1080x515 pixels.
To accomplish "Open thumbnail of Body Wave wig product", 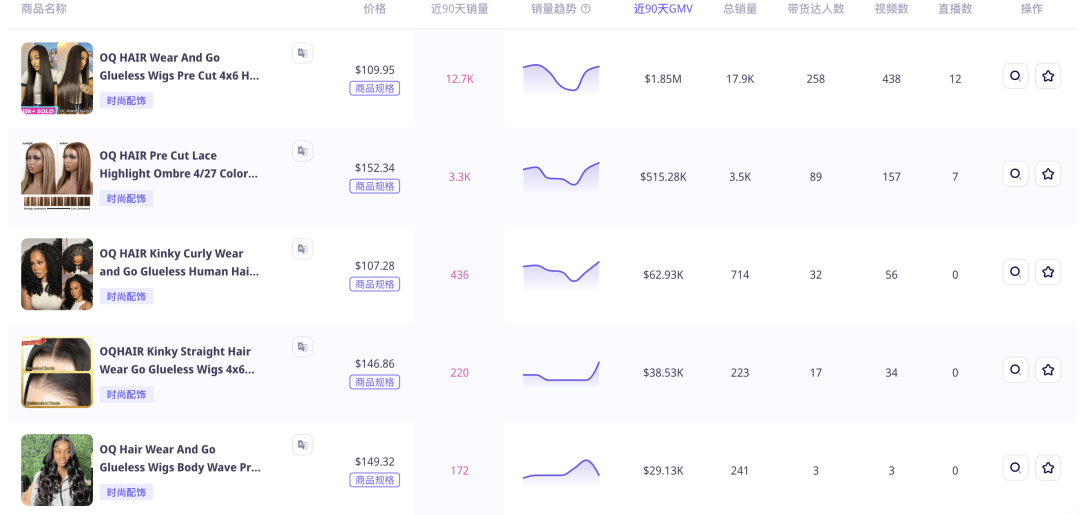I will point(57,470).
